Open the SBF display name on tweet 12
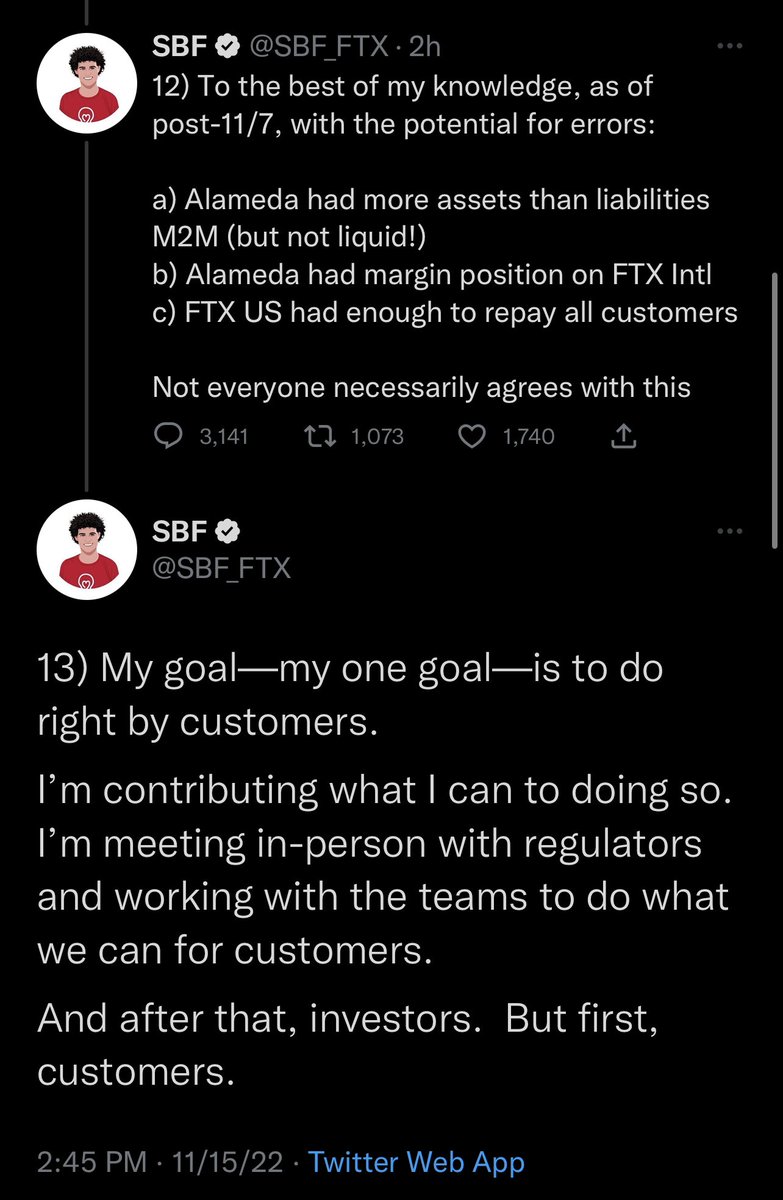The height and width of the screenshot is (1200, 783). (x=180, y=46)
